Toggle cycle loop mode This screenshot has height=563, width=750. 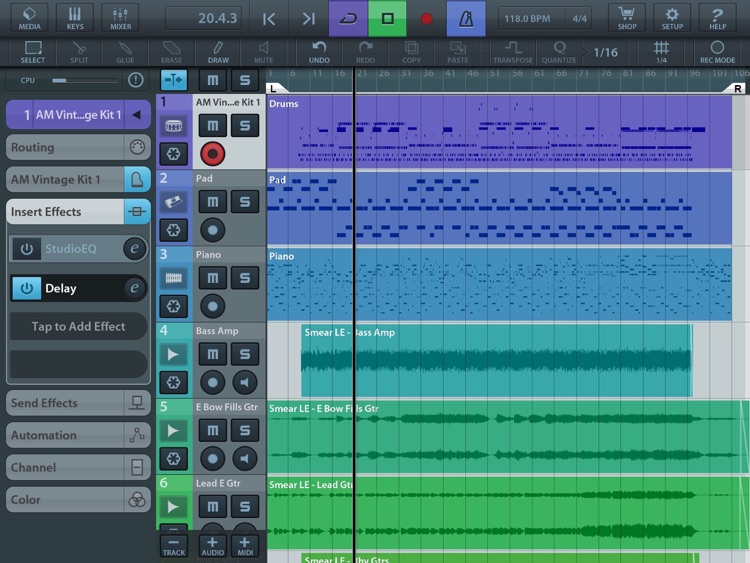[x=348, y=19]
